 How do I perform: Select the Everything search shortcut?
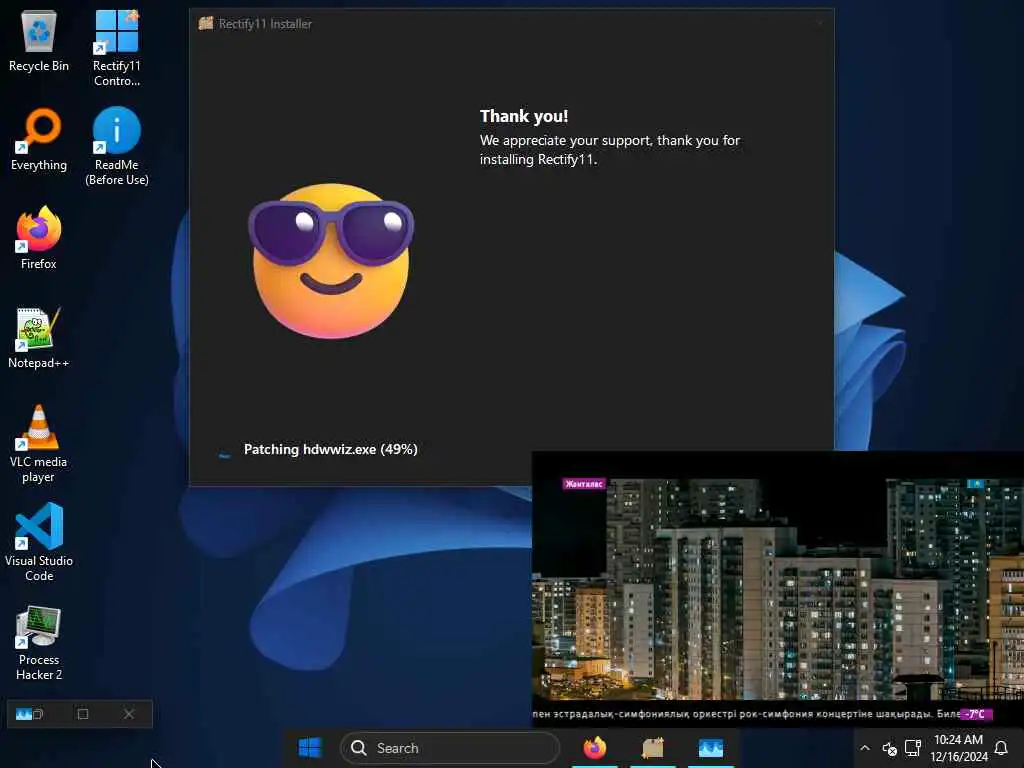39,140
